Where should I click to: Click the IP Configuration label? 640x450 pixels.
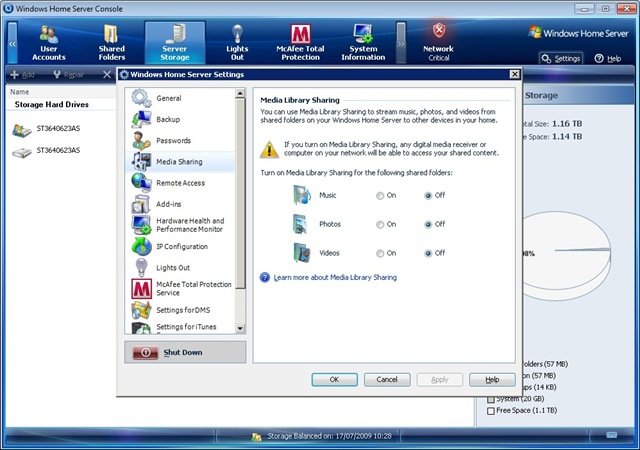[182, 247]
